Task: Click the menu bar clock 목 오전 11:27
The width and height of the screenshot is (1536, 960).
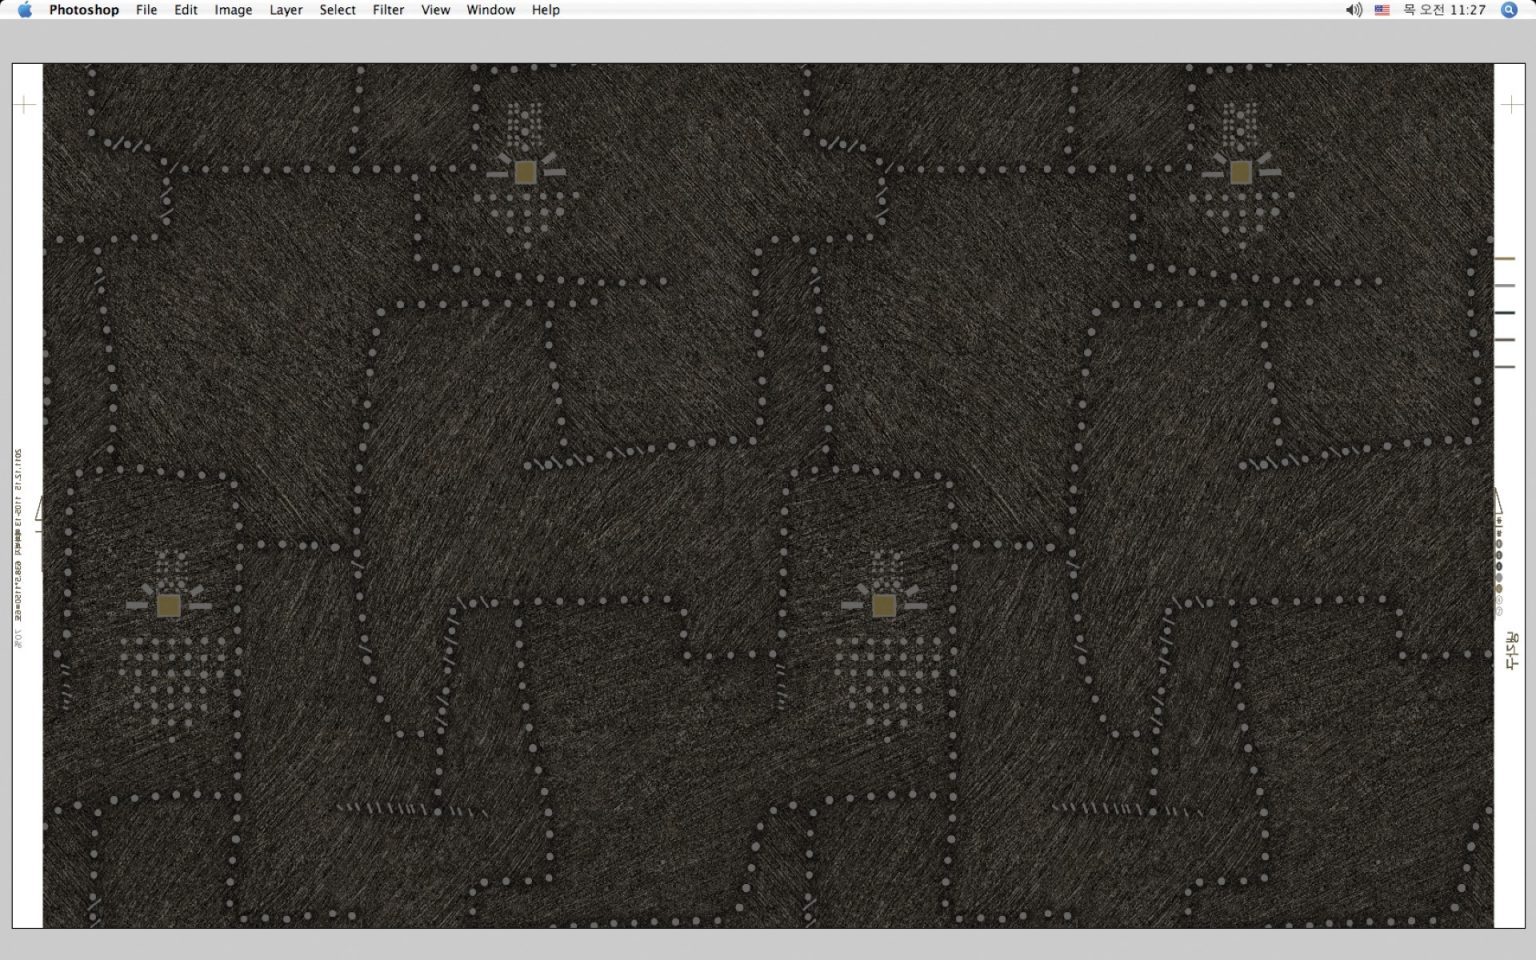Action: 1444,10
